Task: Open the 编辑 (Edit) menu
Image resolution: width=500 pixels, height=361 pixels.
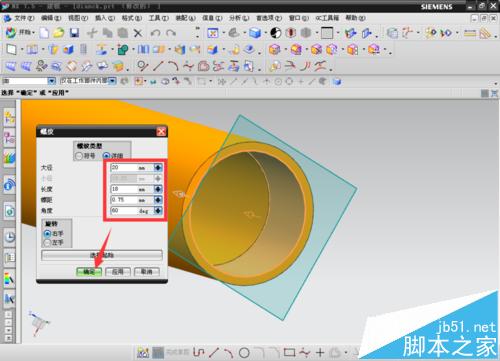Action: [x=51, y=18]
